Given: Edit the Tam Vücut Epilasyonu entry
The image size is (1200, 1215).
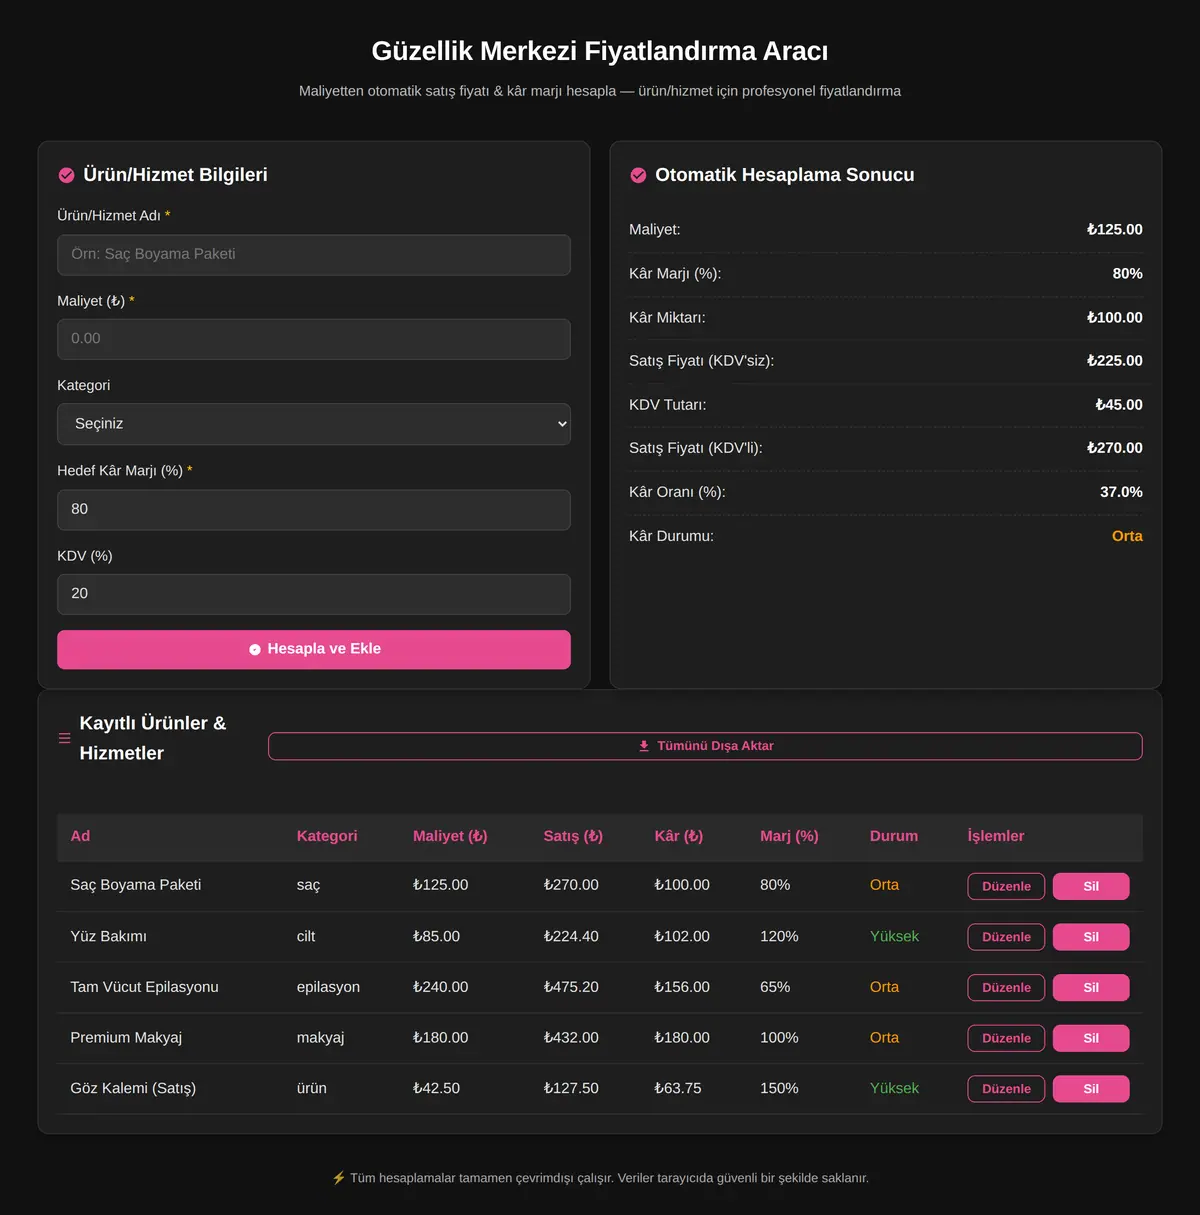Looking at the screenshot, I should click(1006, 988).
